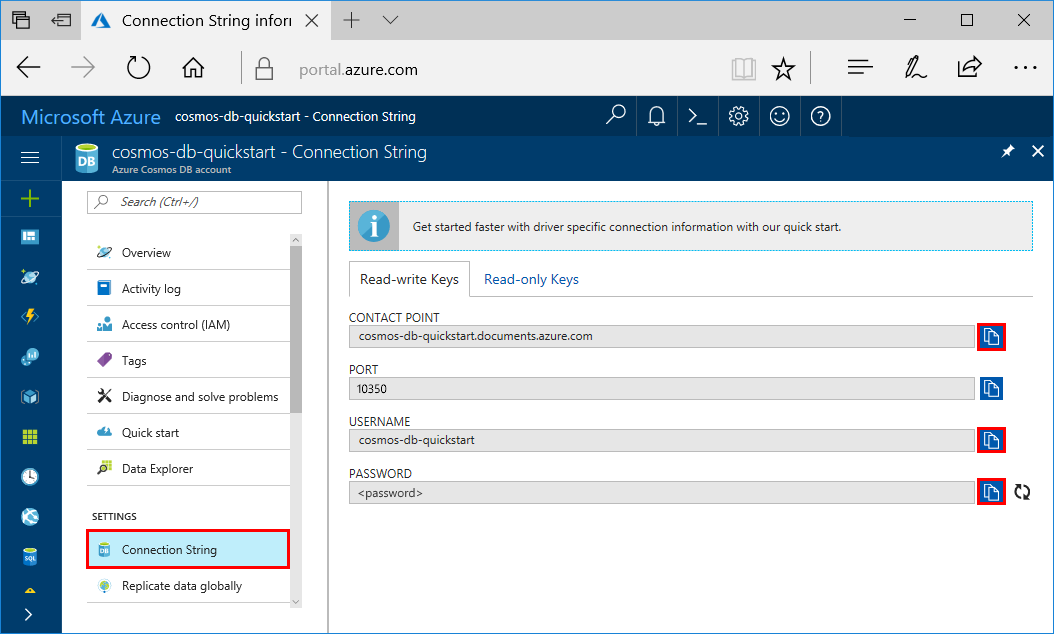
Task: Open portal settings gear
Action: coord(738,116)
